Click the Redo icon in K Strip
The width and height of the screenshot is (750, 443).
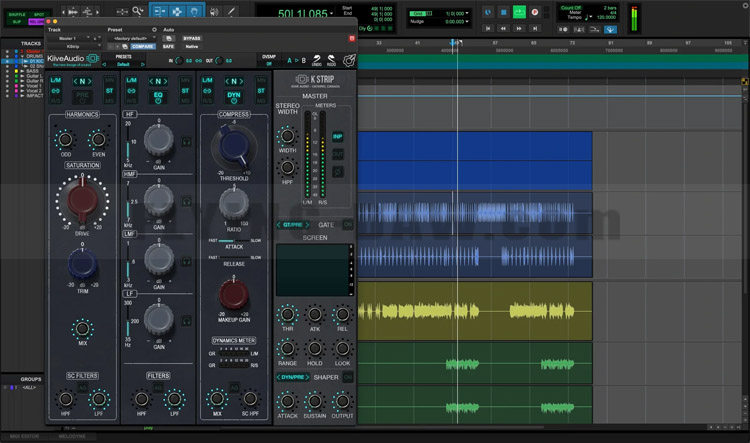331,60
